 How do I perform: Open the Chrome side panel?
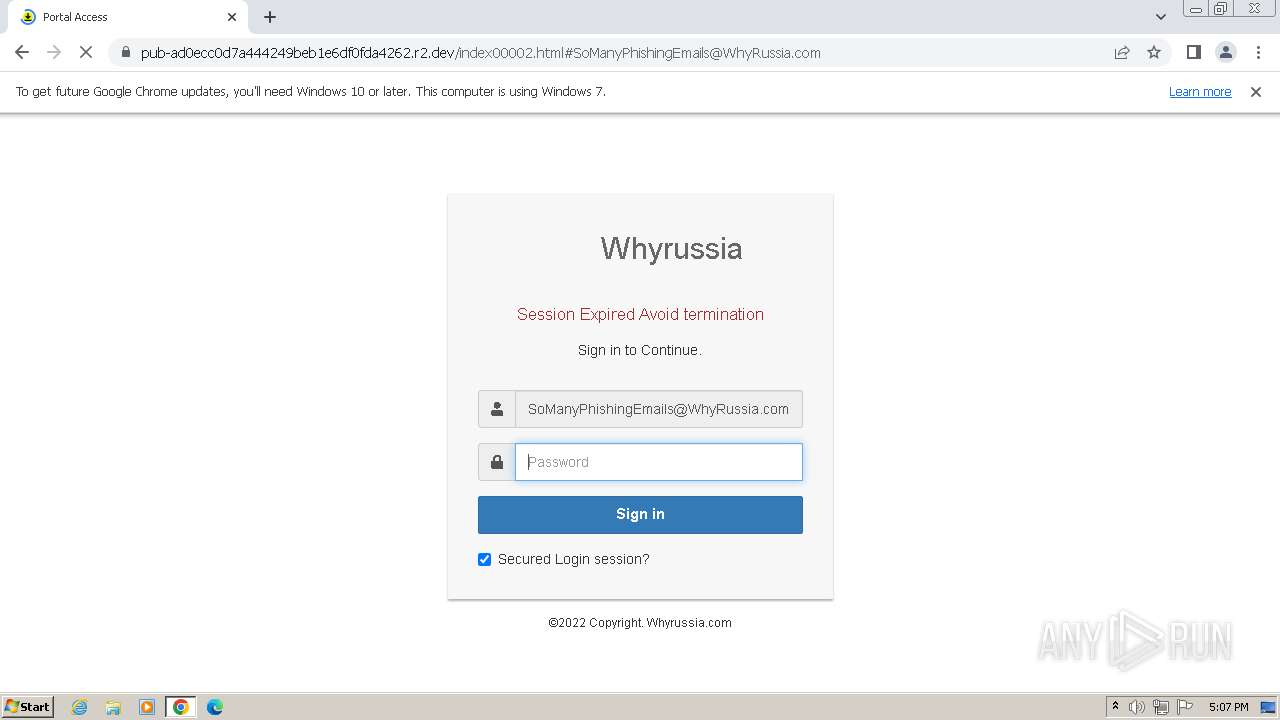tap(1194, 53)
